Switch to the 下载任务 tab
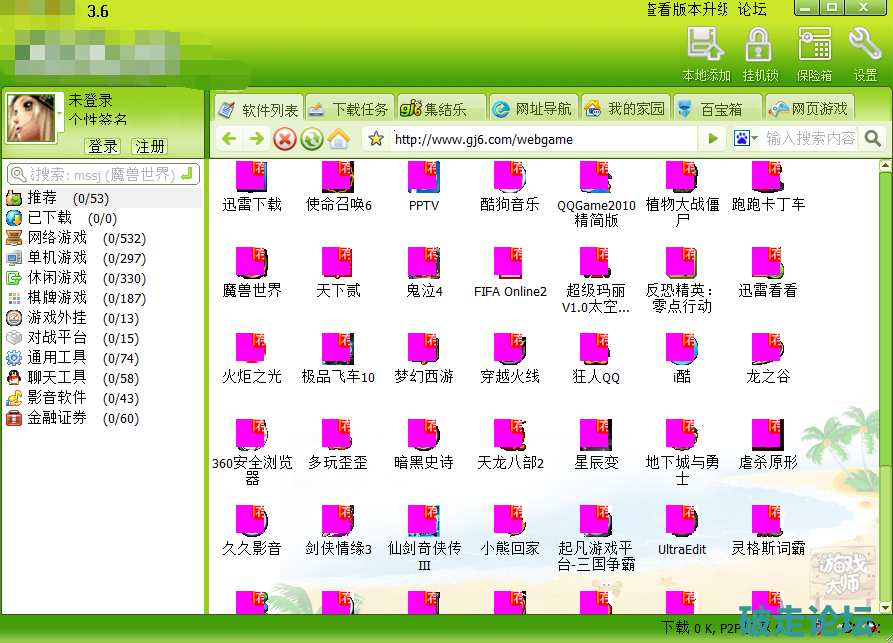The height and width of the screenshot is (643, 893). [x=349, y=109]
